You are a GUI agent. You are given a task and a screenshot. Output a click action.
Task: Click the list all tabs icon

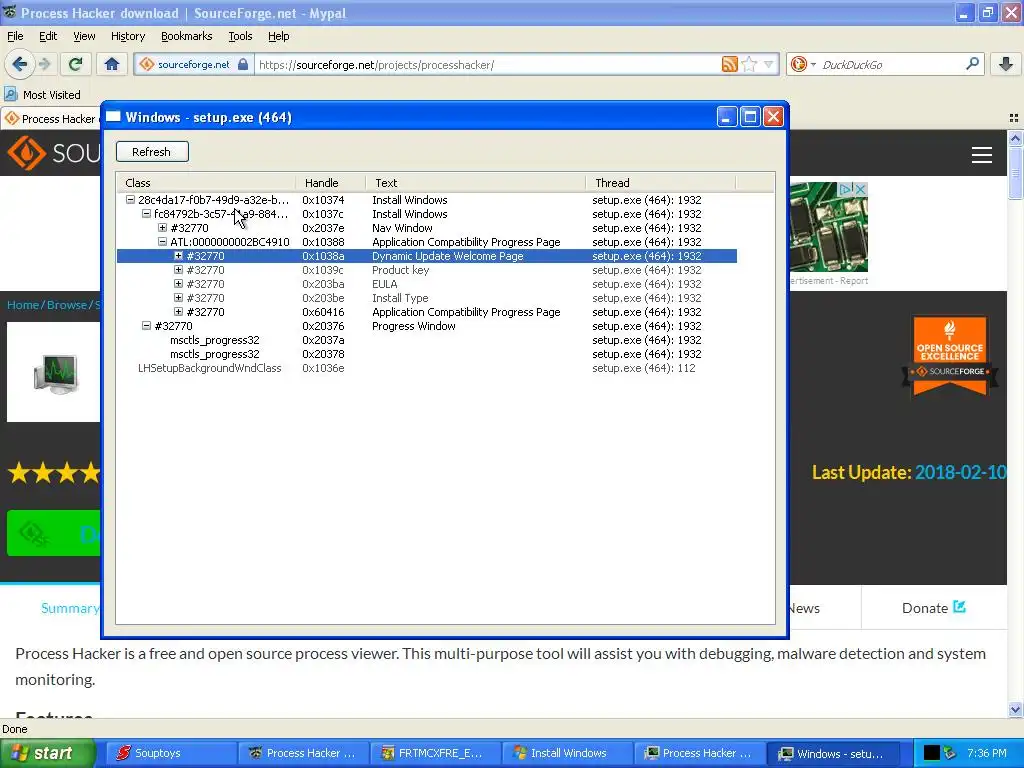(x=1014, y=118)
